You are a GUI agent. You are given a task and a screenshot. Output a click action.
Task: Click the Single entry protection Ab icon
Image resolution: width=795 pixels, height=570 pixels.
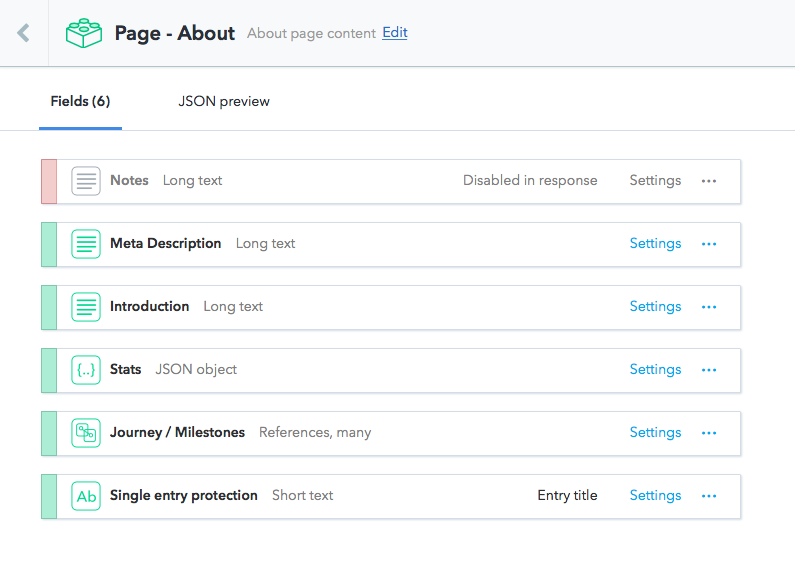(86, 495)
